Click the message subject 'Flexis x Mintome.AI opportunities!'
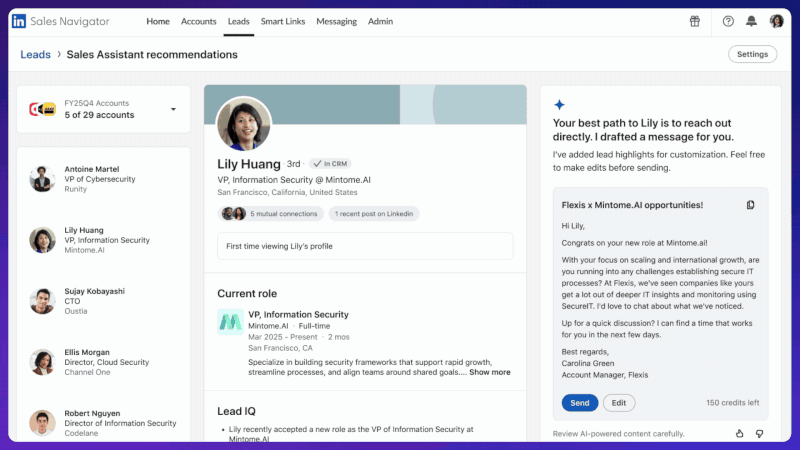800x450 pixels. [632, 205]
